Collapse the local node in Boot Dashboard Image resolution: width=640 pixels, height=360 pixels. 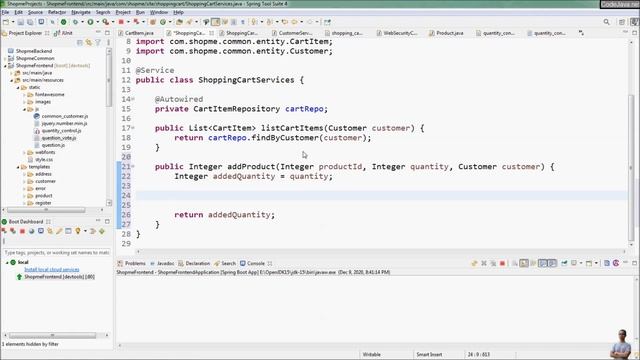click(x=7, y=262)
